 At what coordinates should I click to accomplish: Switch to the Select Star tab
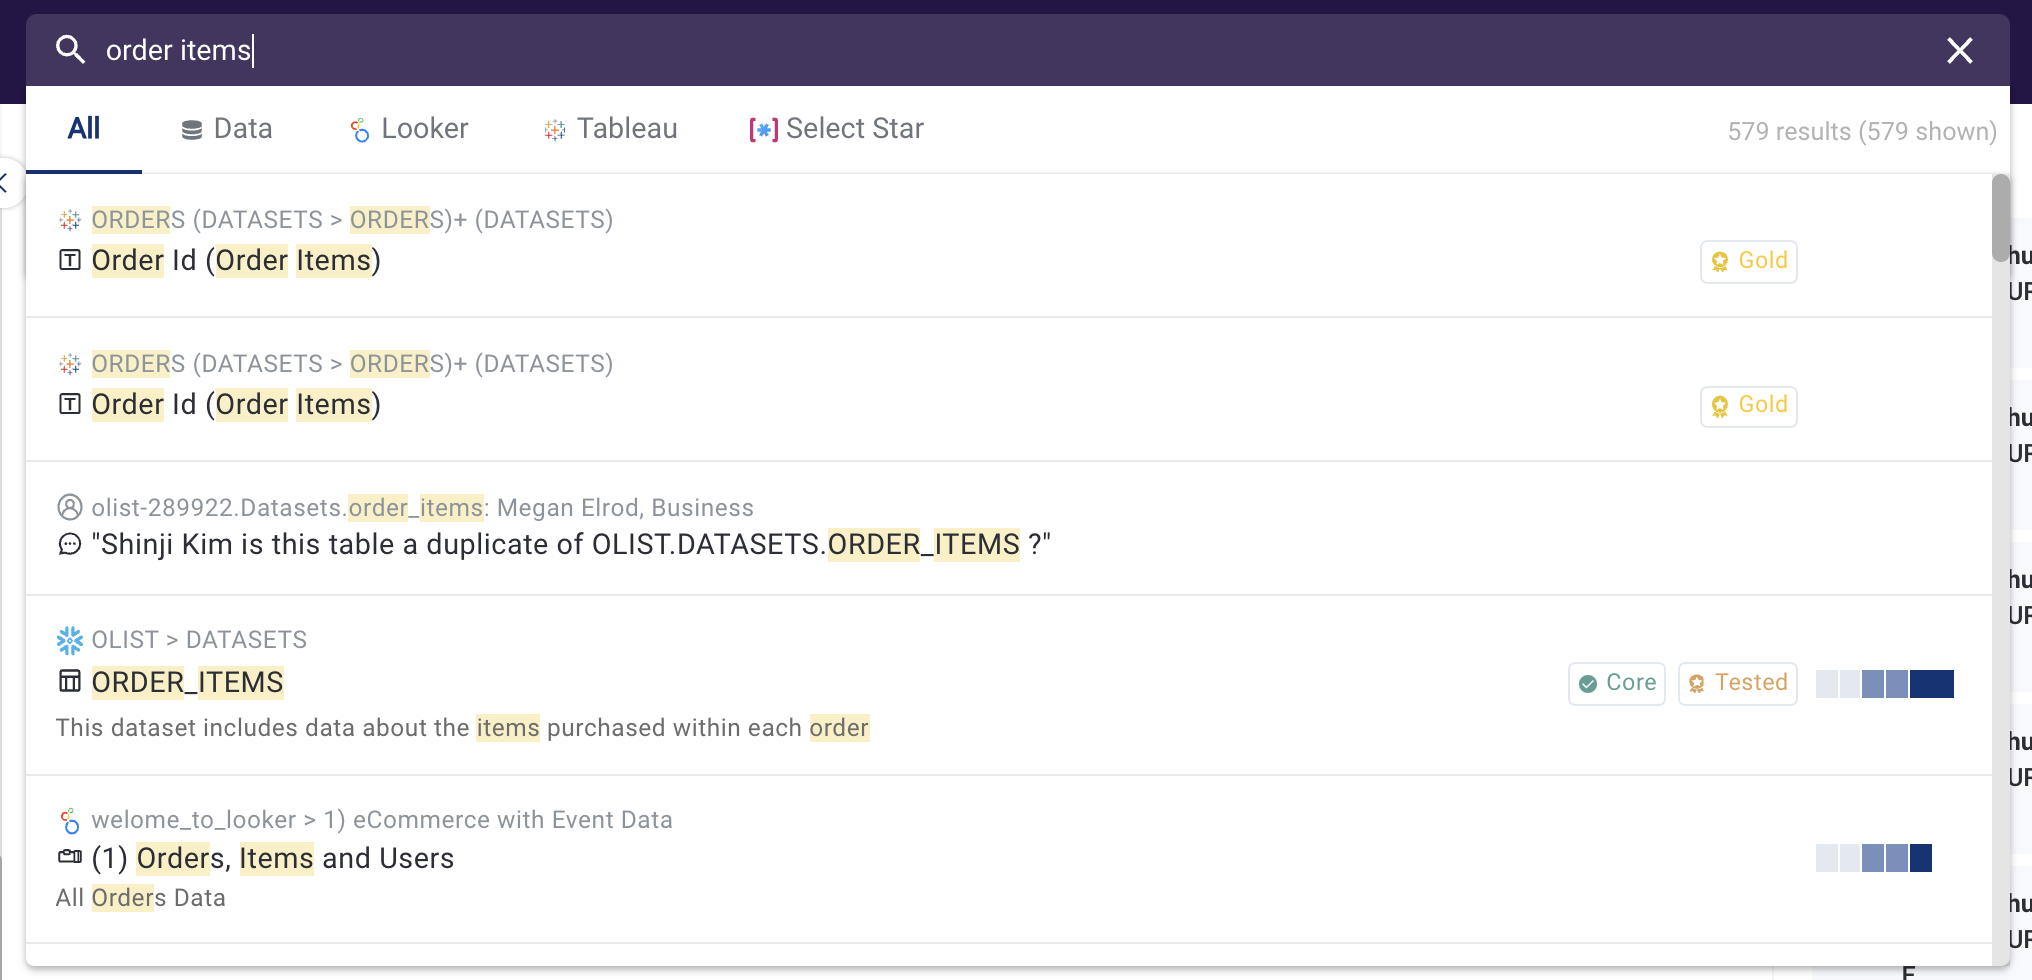coord(836,129)
